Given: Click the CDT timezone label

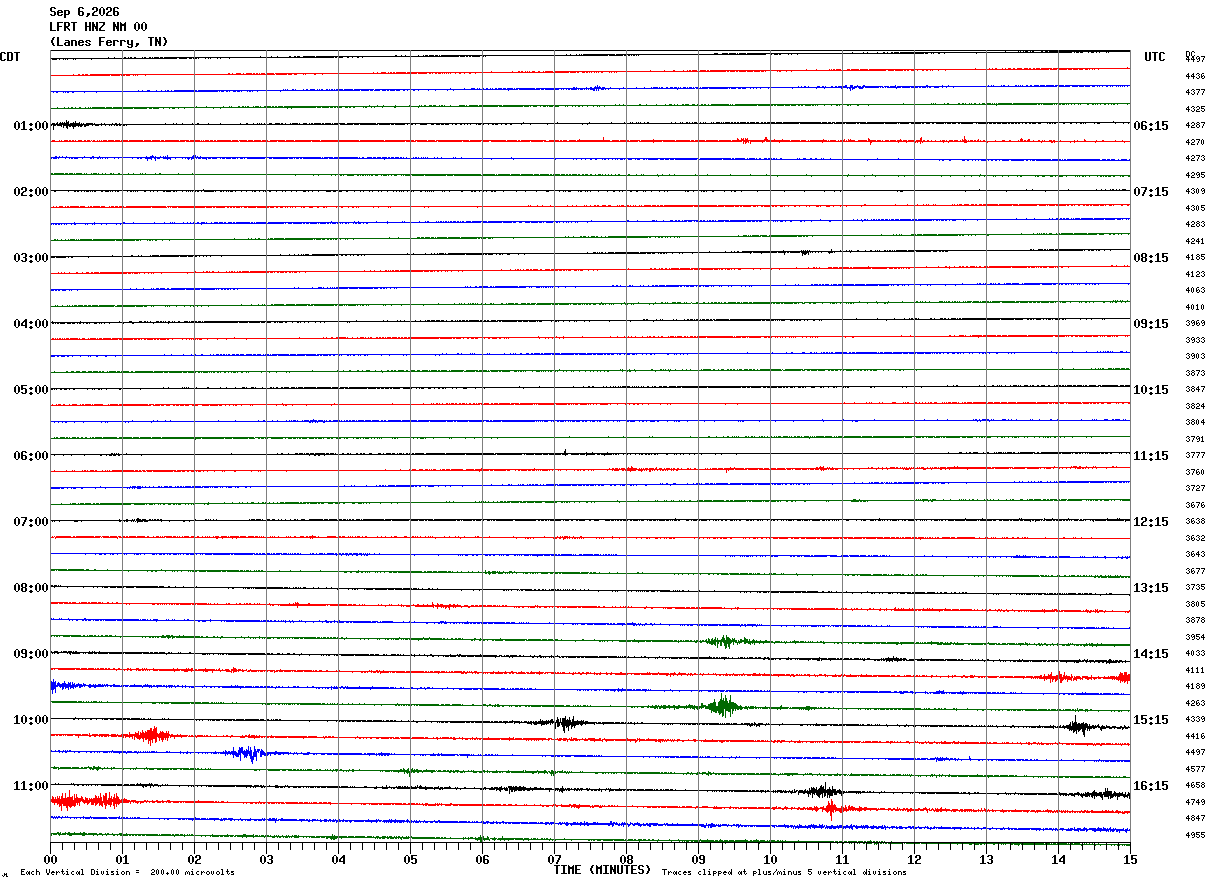Looking at the screenshot, I should point(10,57).
